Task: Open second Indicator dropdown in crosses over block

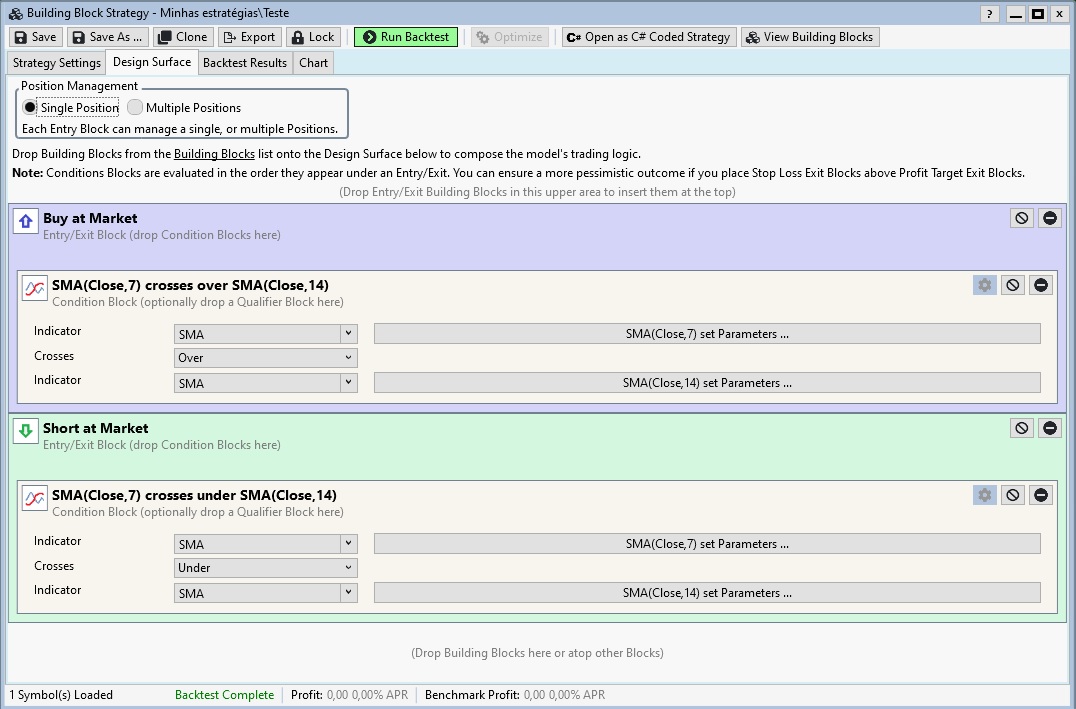Action: pos(266,383)
